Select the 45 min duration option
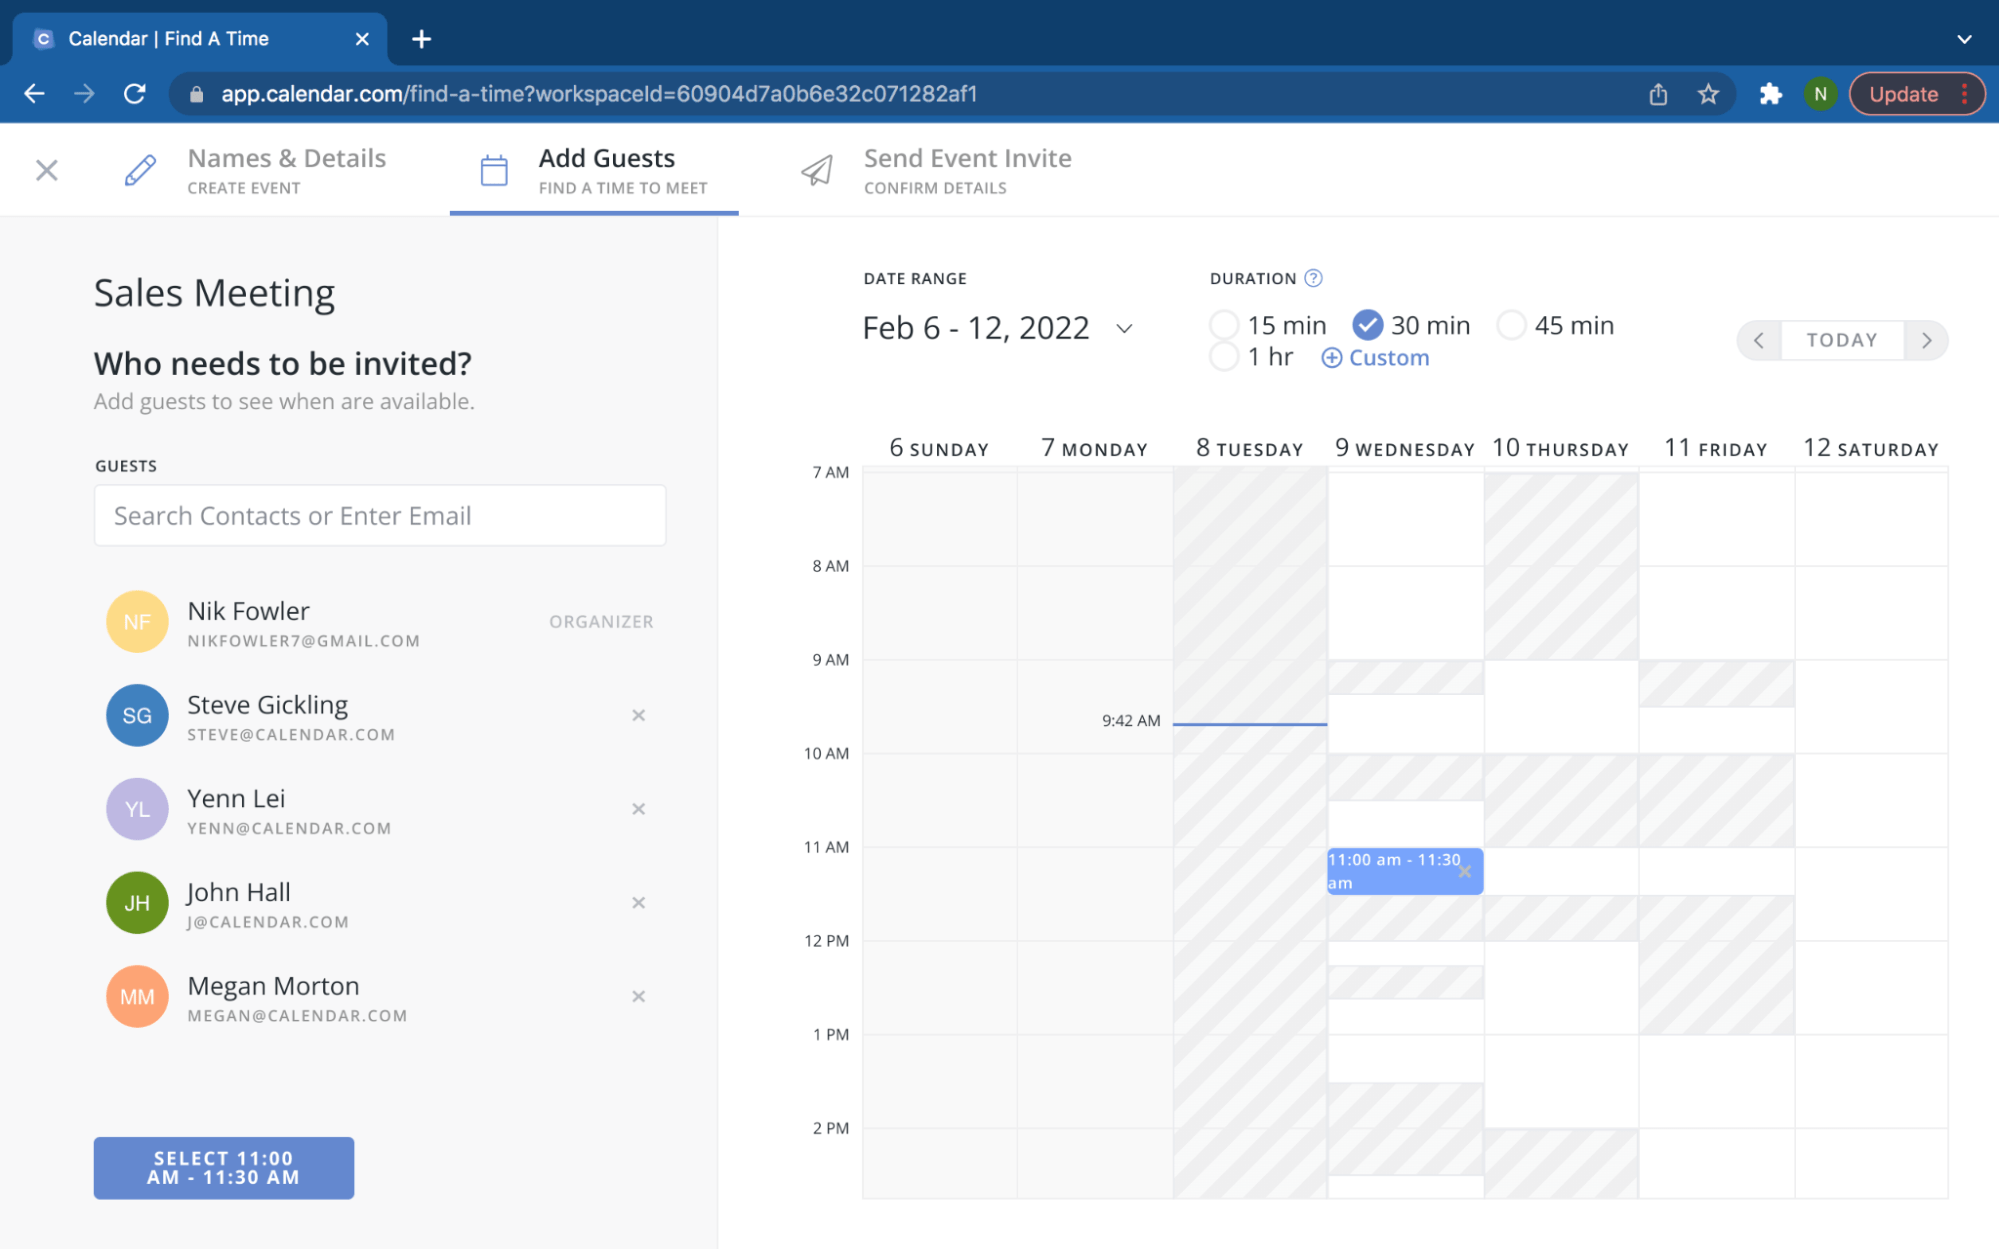1999x1250 pixels. point(1511,324)
